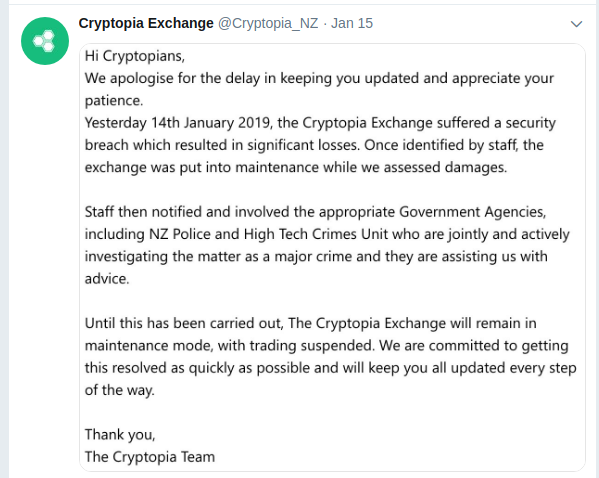This screenshot has width=599, height=478.
Task: Click the 'including NZ Police and High Tech' line
Action: pos(327,234)
